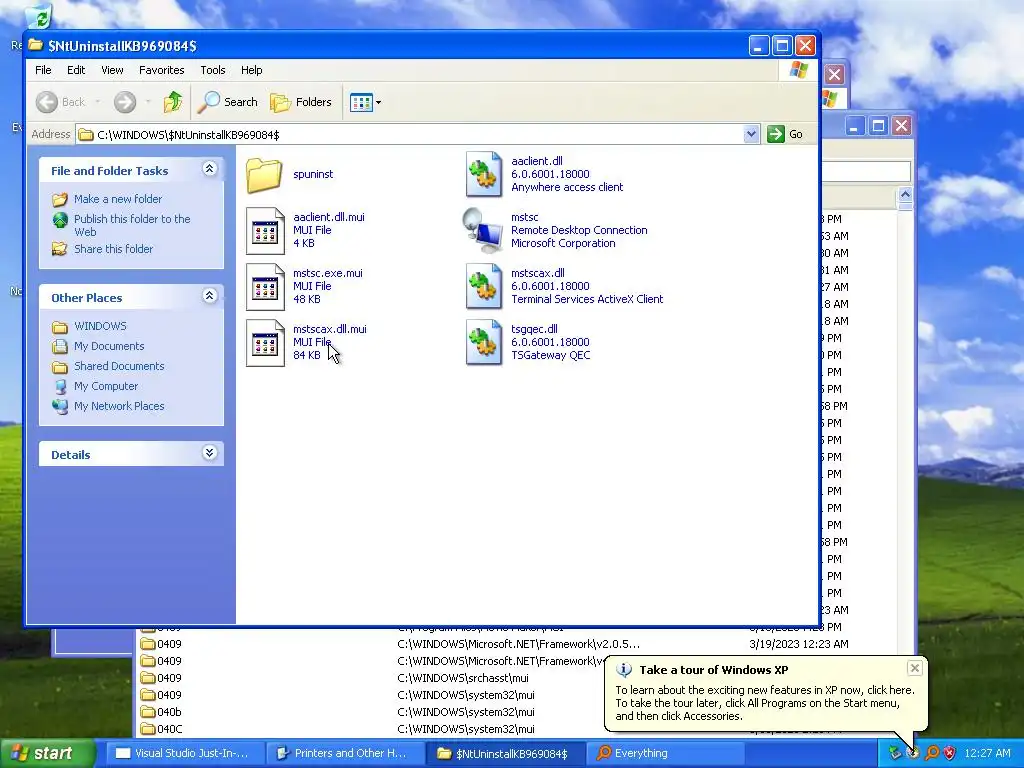The height and width of the screenshot is (768, 1024).
Task: Close the Windows XP tour balloon
Action: tap(914, 667)
